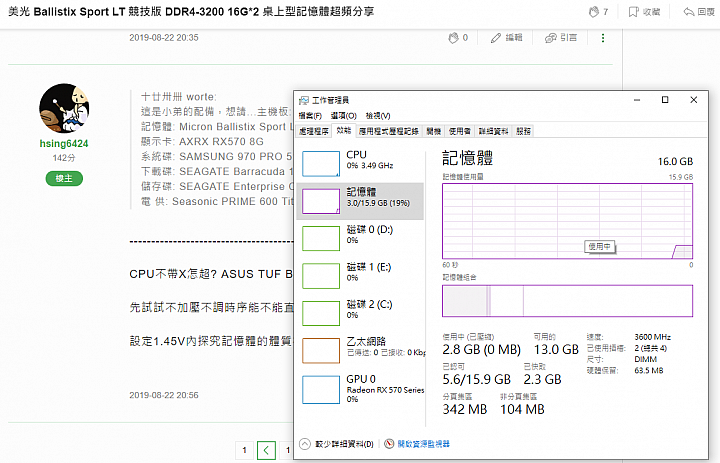Click the orange ethernet mini graph thumbnail

coord(321,350)
